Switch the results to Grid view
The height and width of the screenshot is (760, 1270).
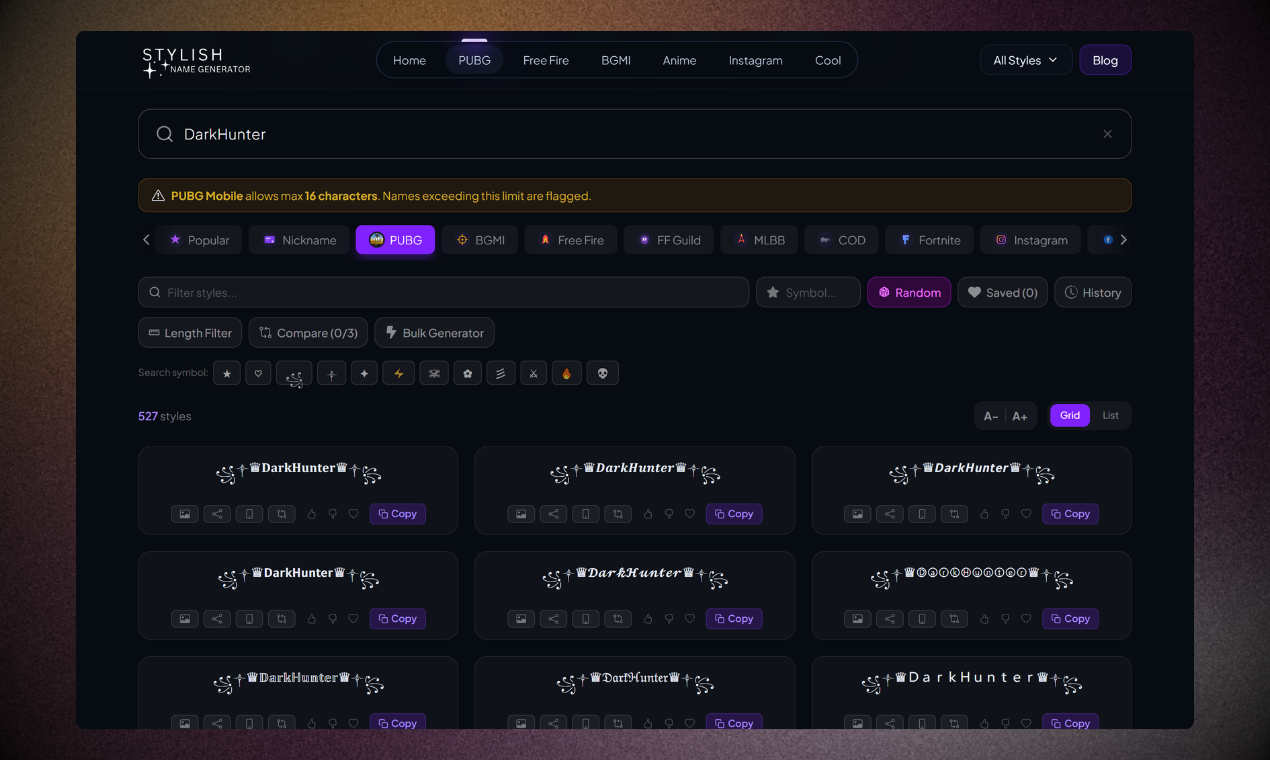(x=1070, y=415)
